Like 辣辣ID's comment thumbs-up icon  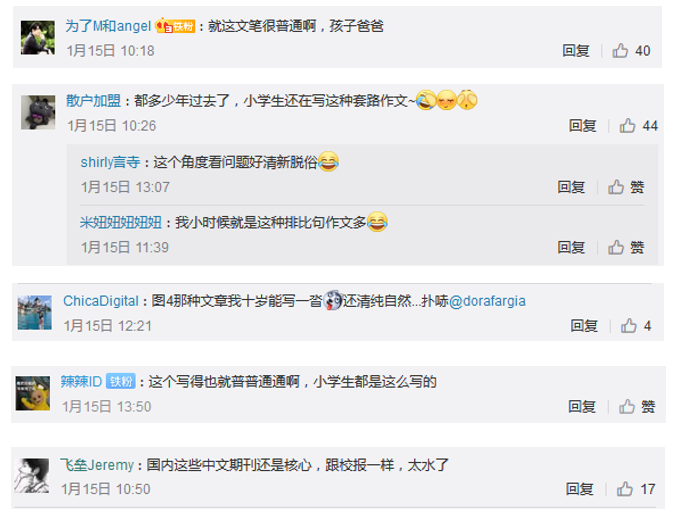tap(627, 406)
